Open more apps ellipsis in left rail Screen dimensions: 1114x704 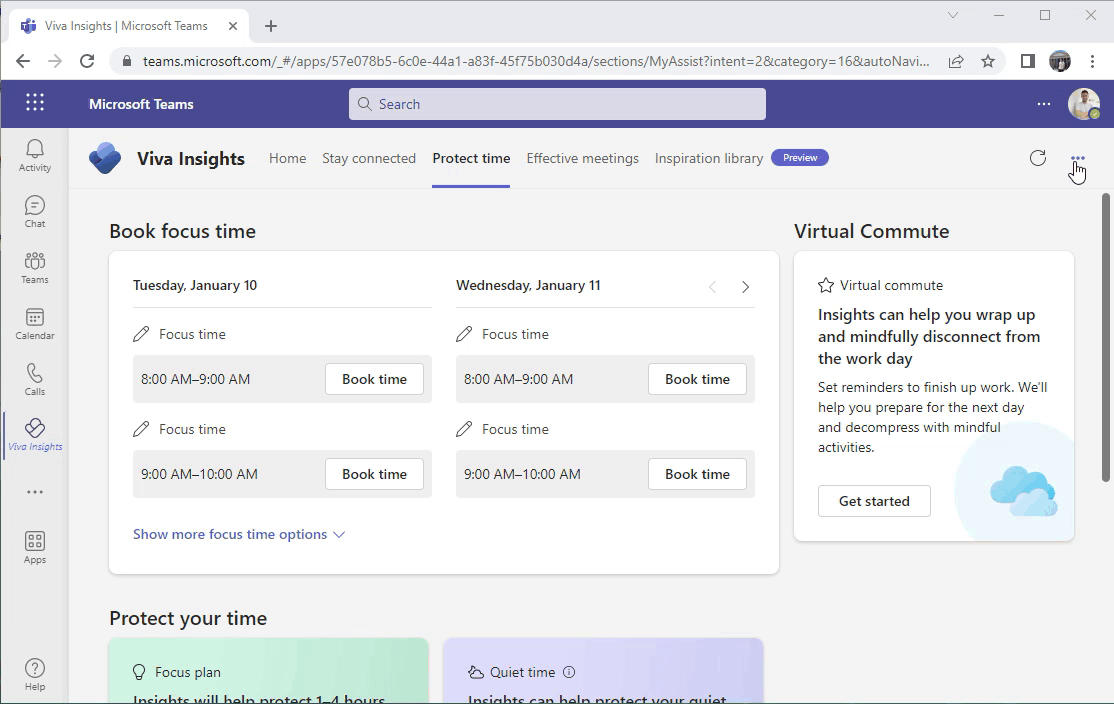35,492
